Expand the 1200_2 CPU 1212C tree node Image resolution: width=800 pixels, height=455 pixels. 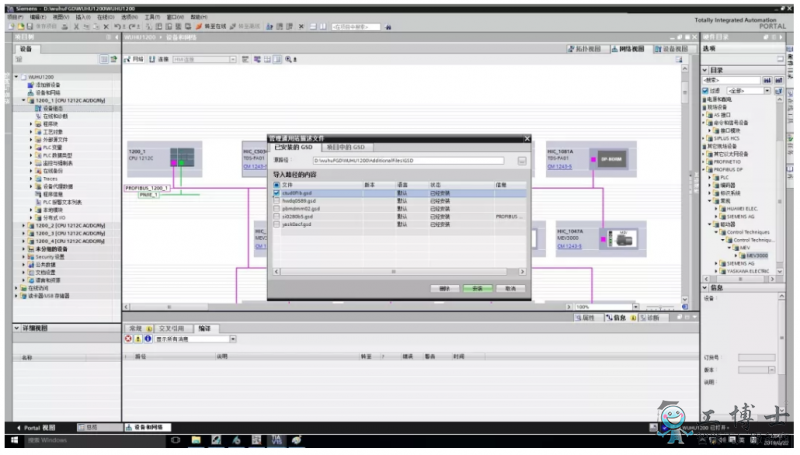click(23, 225)
